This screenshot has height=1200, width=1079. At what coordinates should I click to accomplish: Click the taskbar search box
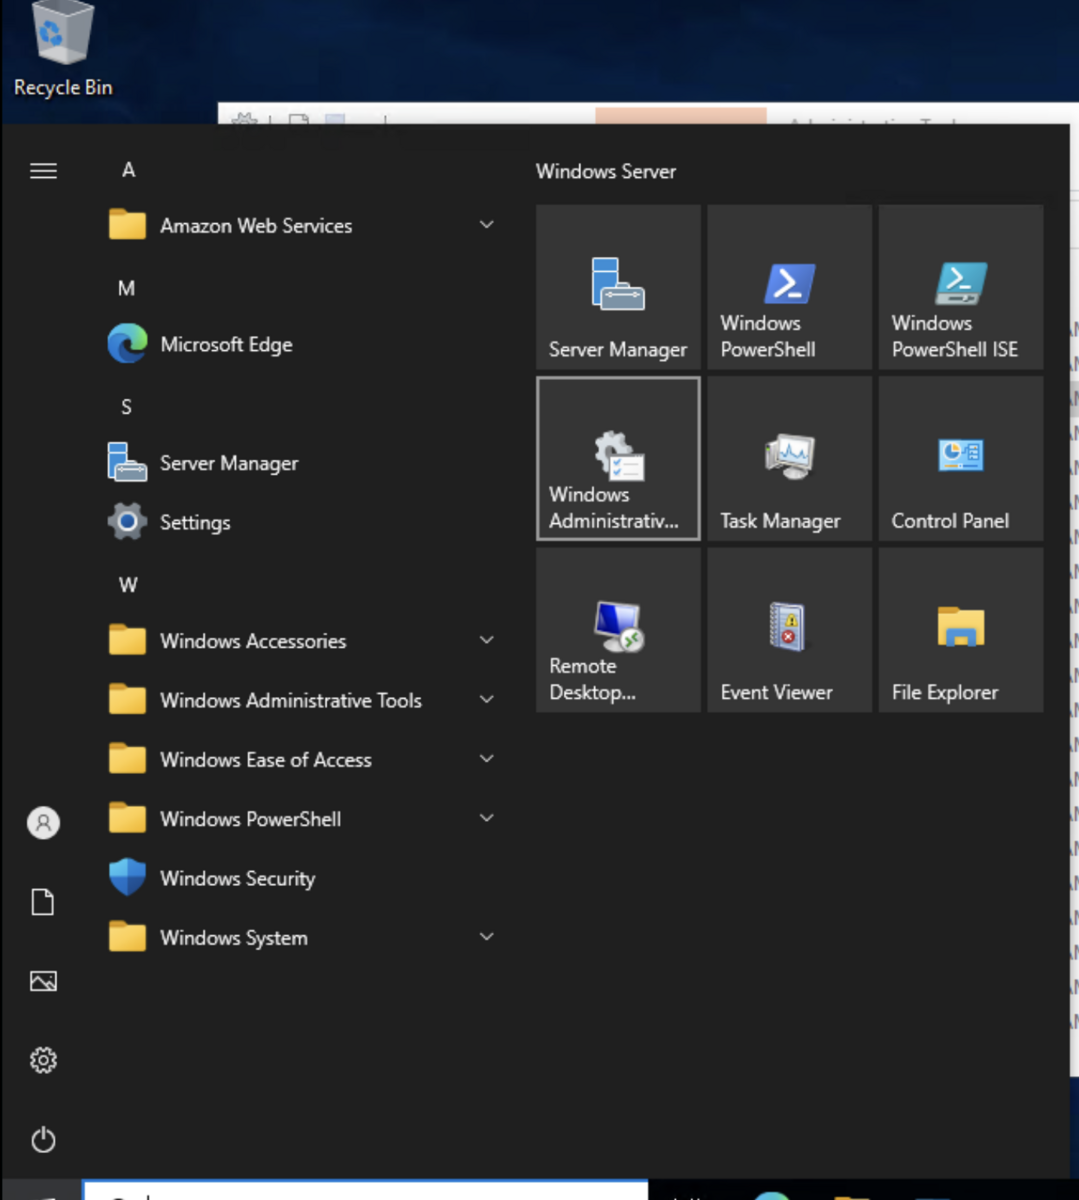pos(366,1190)
